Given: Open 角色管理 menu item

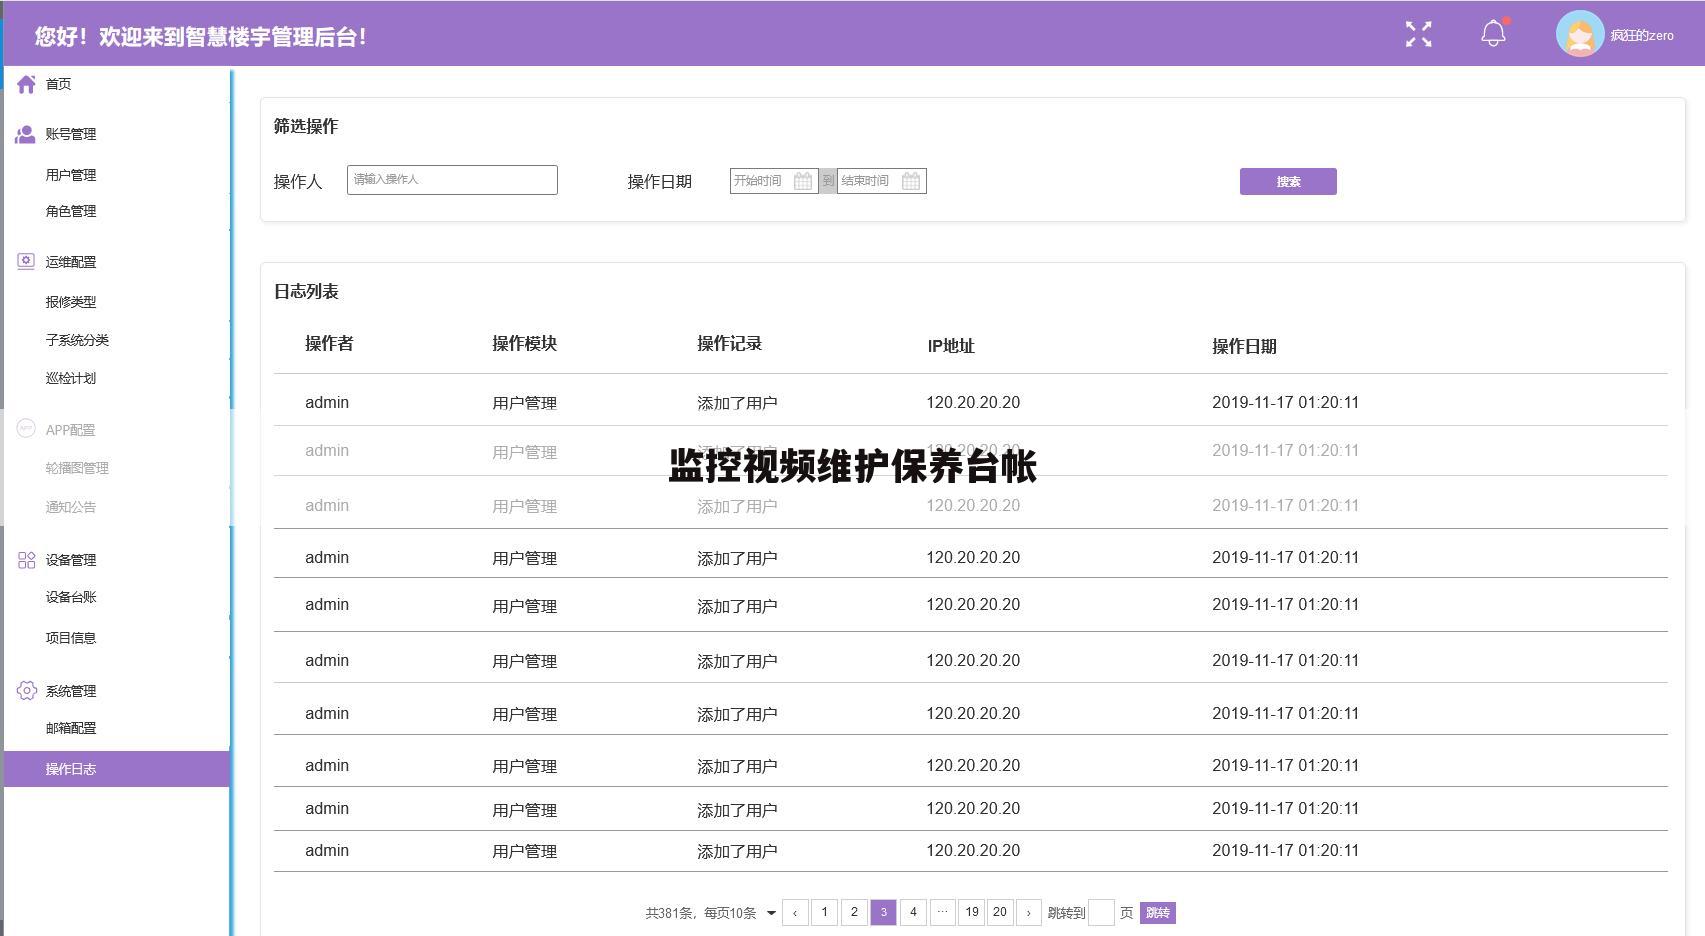Looking at the screenshot, I should (71, 211).
